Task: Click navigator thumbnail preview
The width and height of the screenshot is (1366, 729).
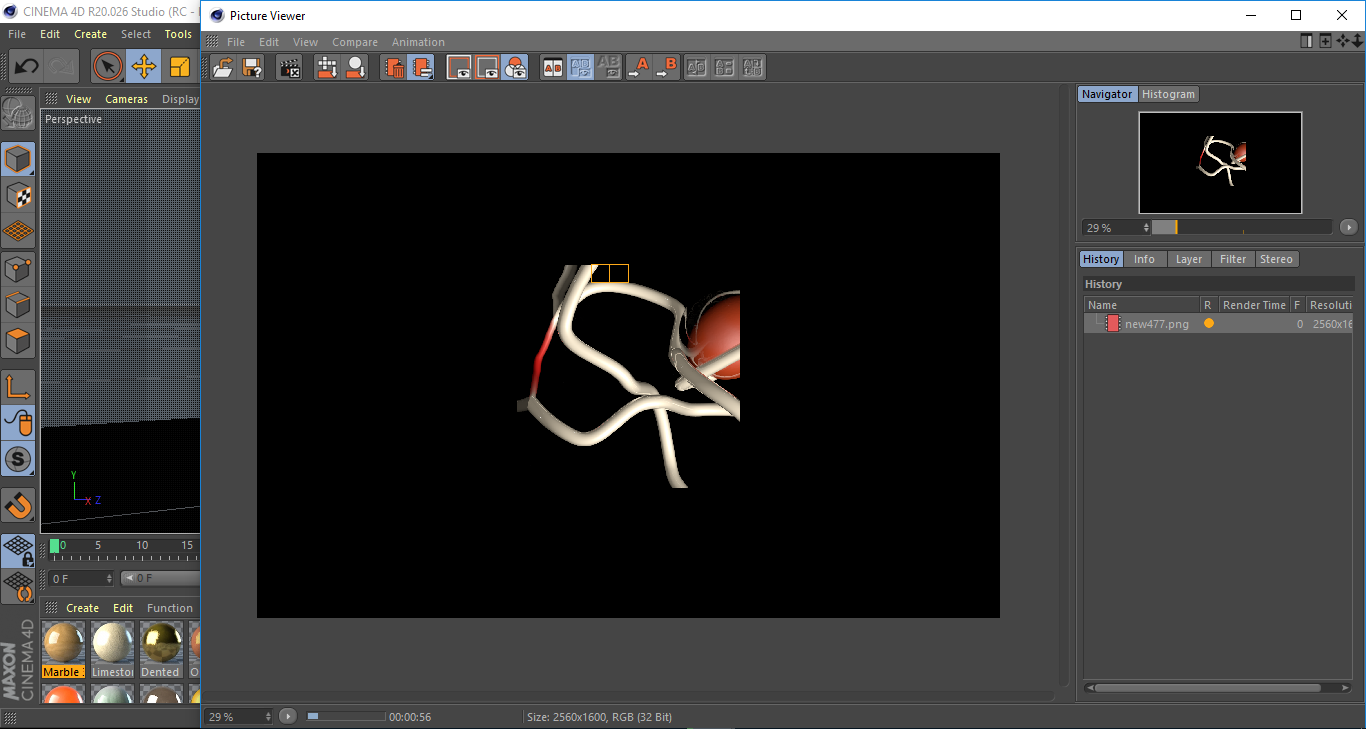Action: (1220, 162)
